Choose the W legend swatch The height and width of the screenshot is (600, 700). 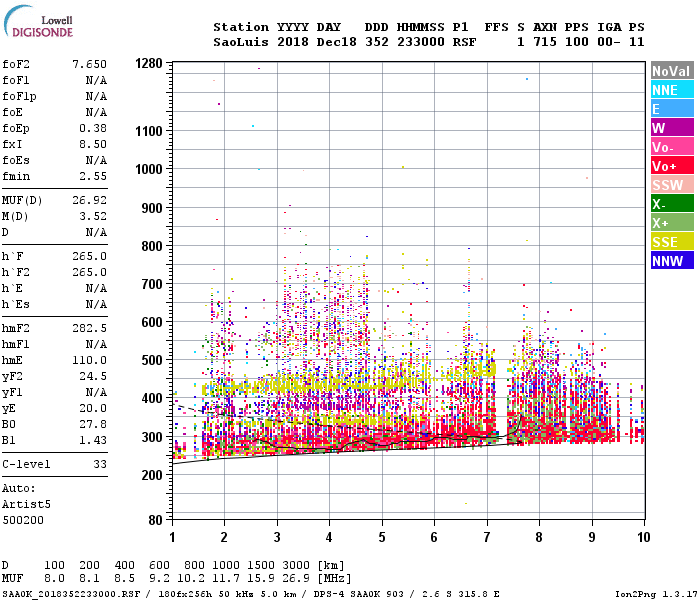pyautogui.click(x=672, y=128)
